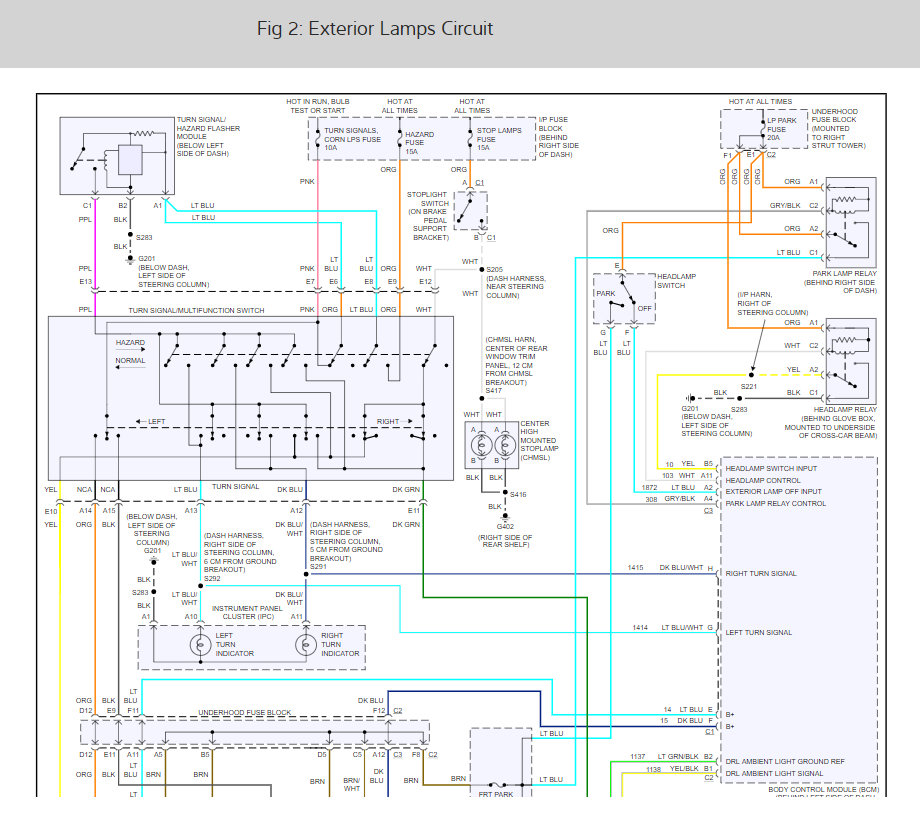Click 'HOT IN RUN, BULB TEST OR START'
920x829 pixels.
click(x=317, y=106)
